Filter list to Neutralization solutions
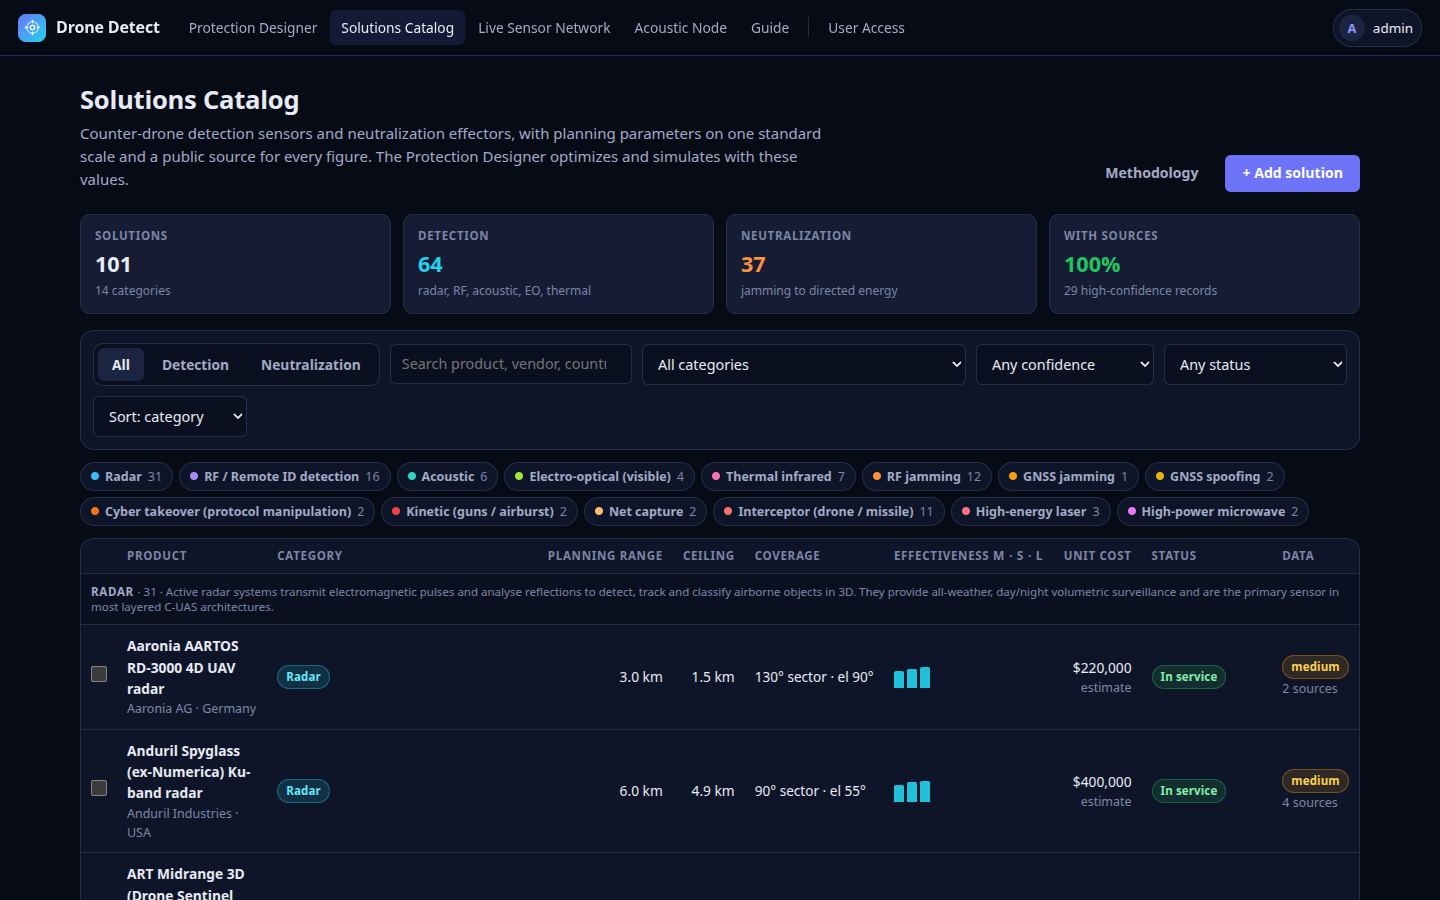Viewport: 1440px width, 900px height. pyautogui.click(x=311, y=365)
